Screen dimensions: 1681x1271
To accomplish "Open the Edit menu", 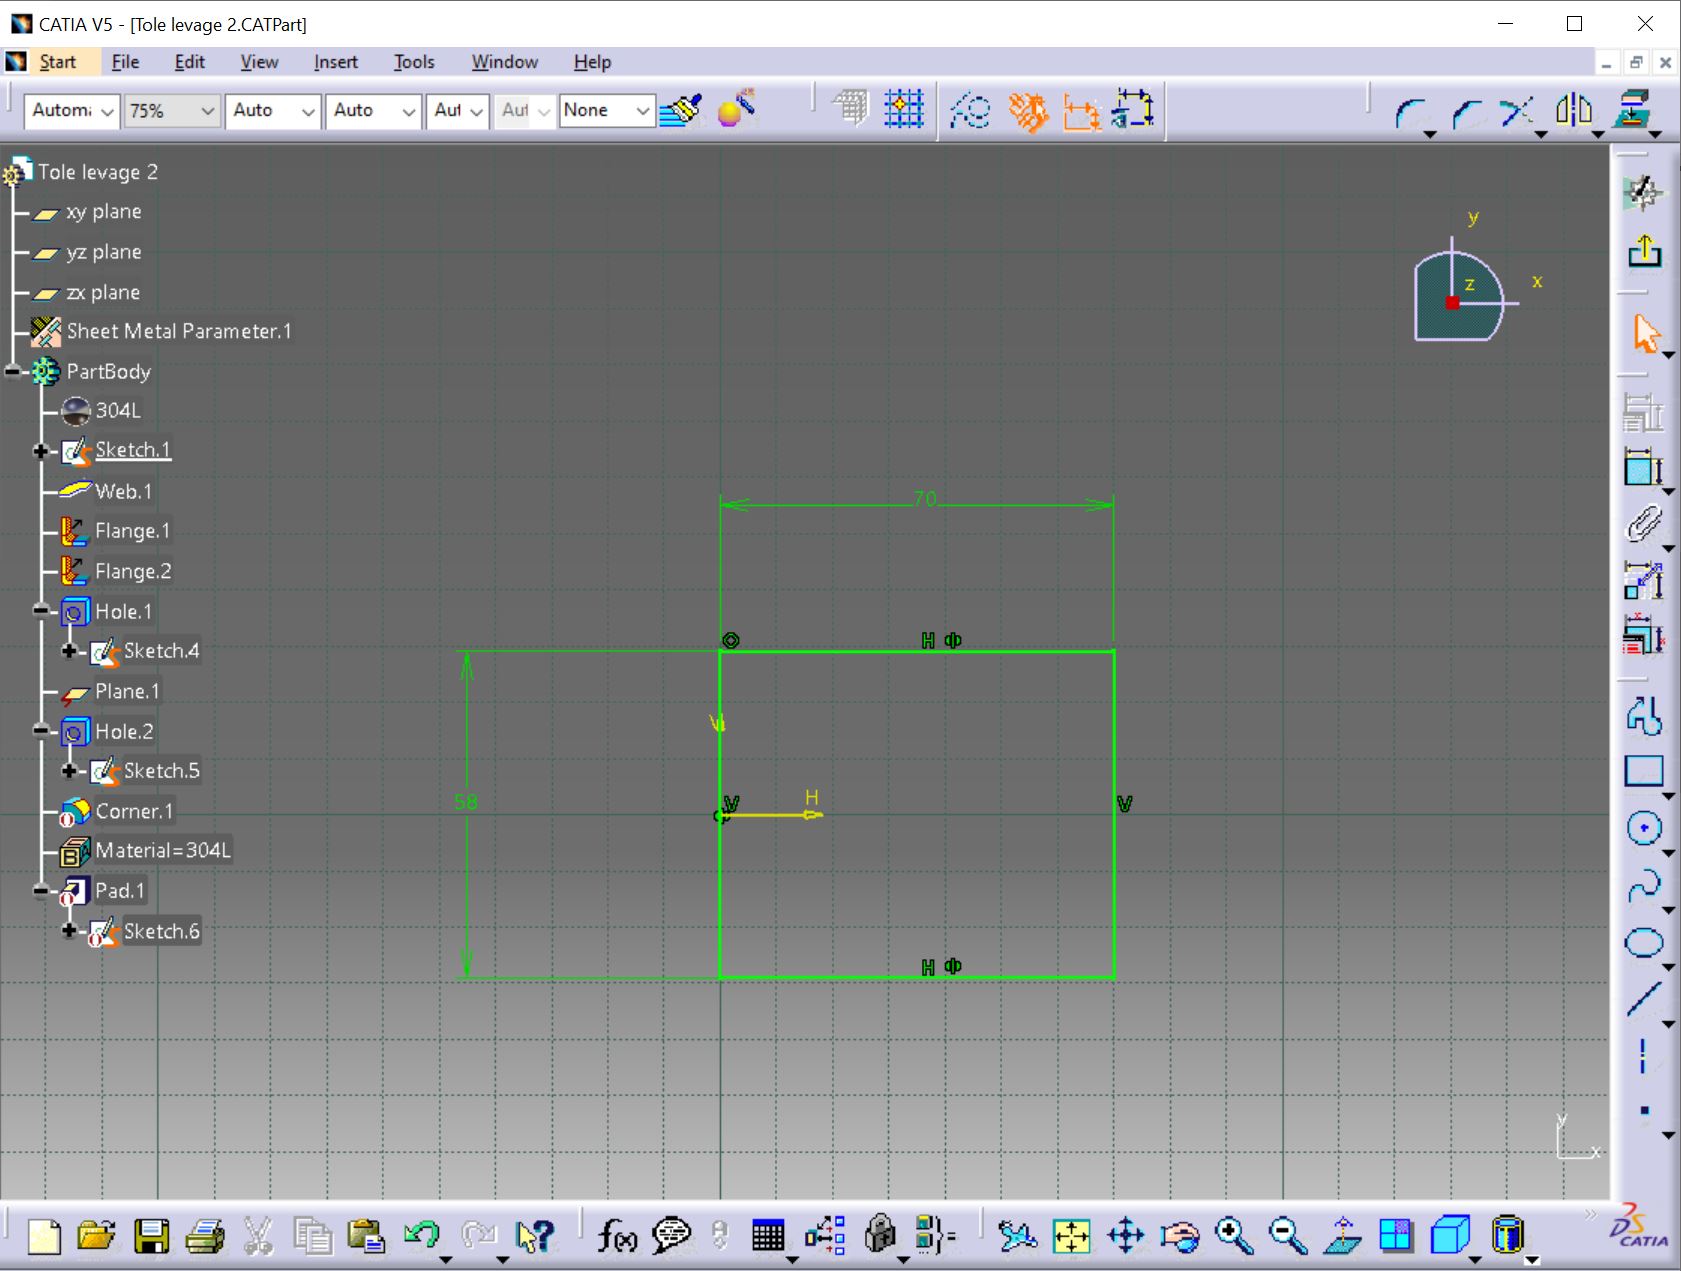I will pyautogui.click(x=189, y=62).
